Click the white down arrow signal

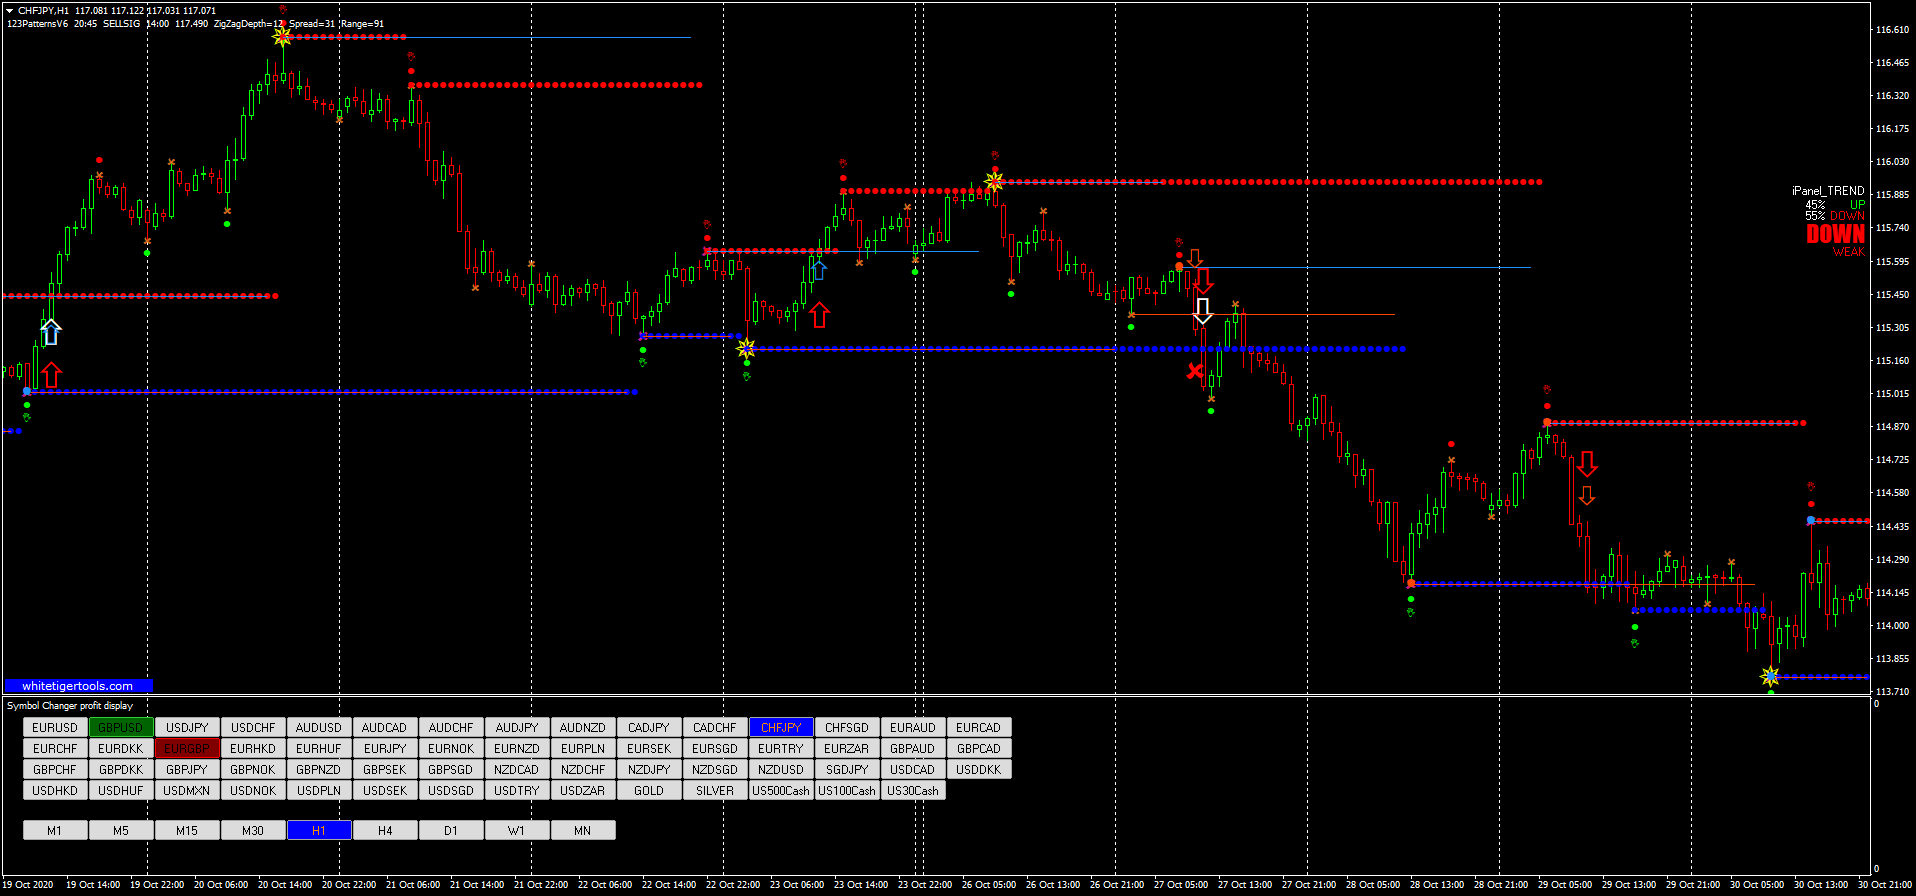click(x=1203, y=311)
